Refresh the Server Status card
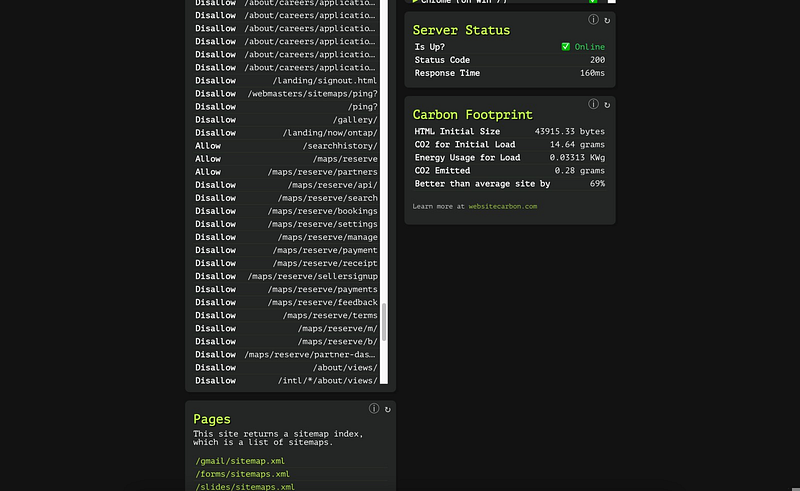Image resolution: width=800 pixels, height=491 pixels. tap(607, 20)
